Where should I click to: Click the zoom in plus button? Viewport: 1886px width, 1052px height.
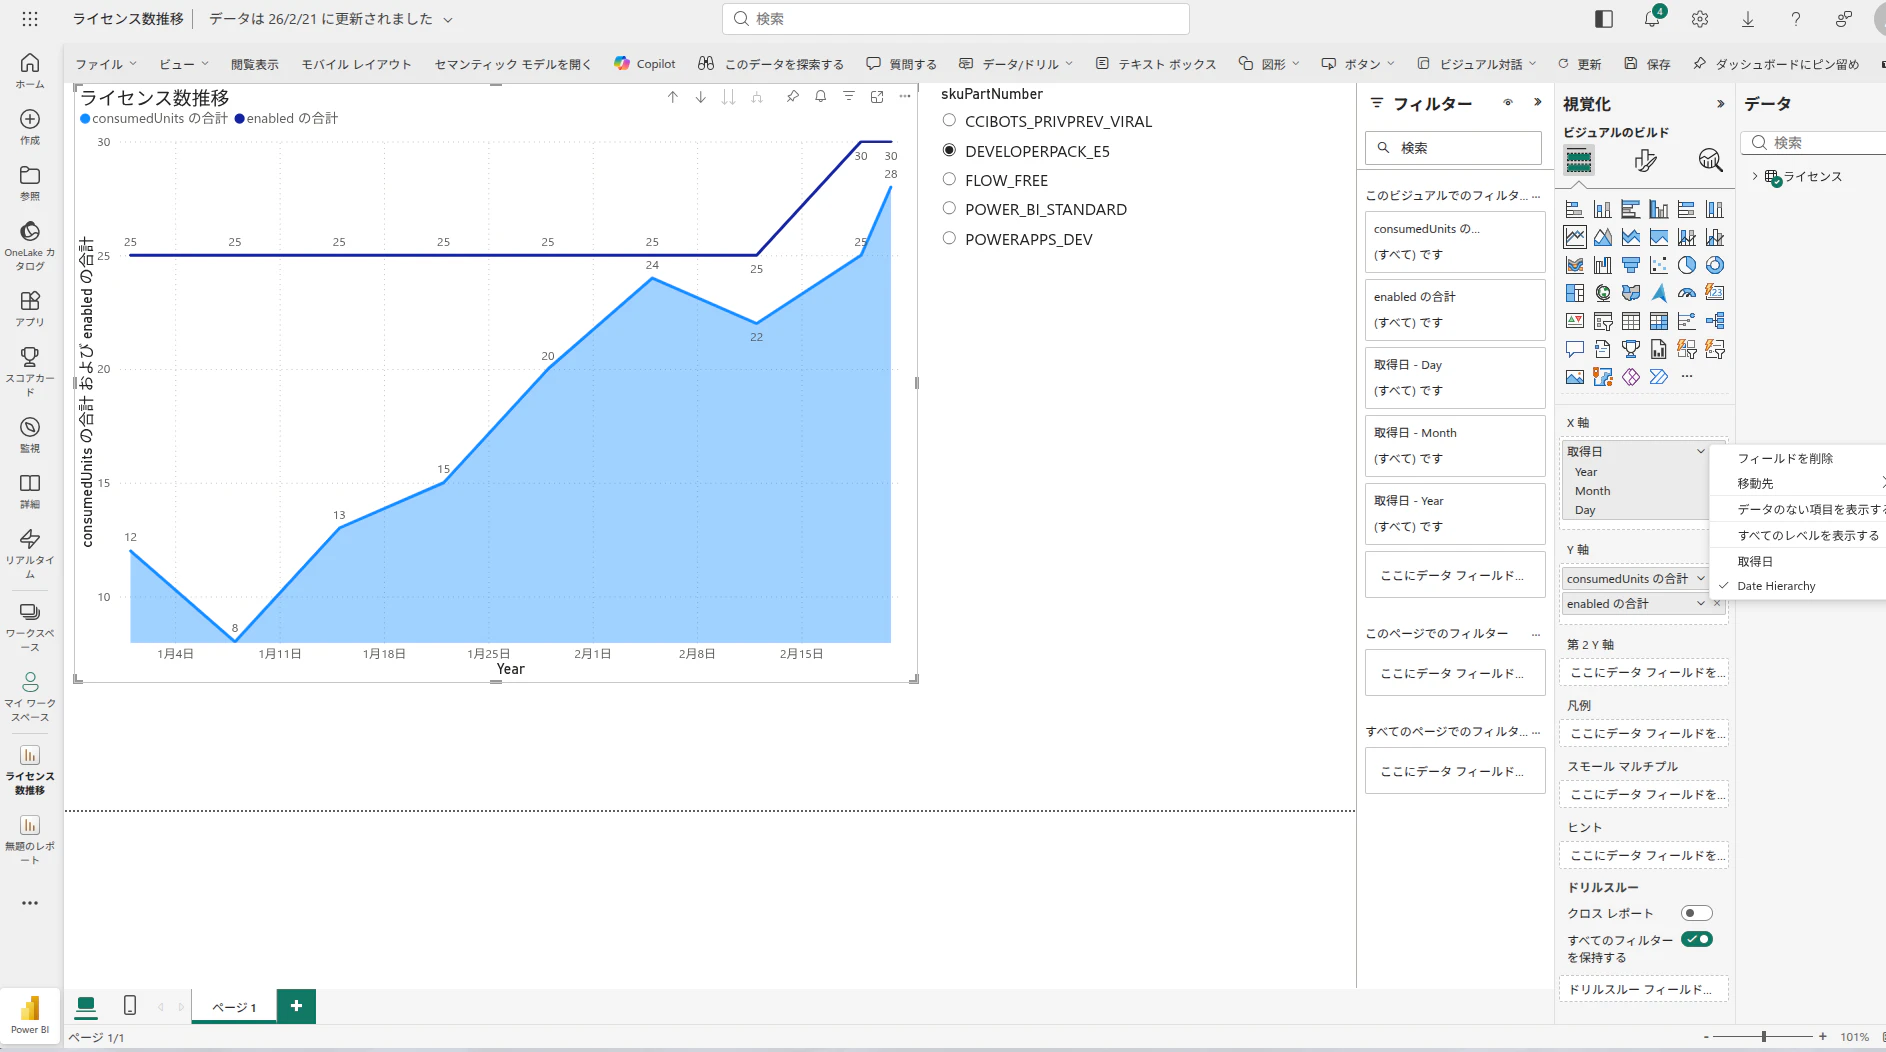click(1823, 1036)
